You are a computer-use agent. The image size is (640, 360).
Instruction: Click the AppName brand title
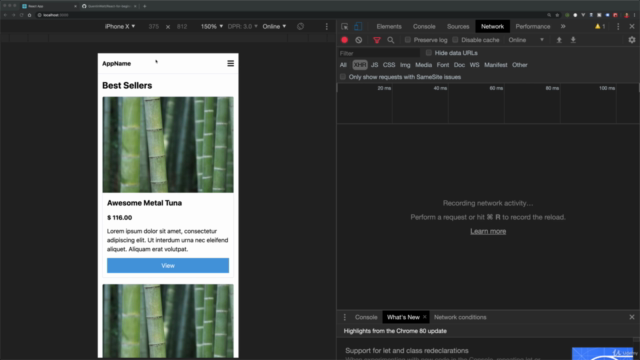click(117, 64)
